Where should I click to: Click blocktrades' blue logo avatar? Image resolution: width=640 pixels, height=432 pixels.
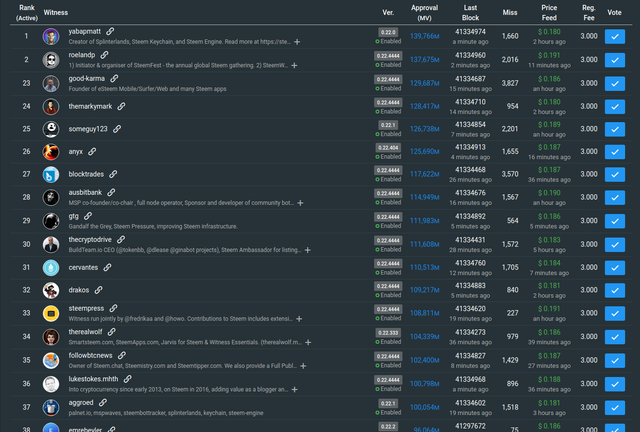tap(51, 175)
